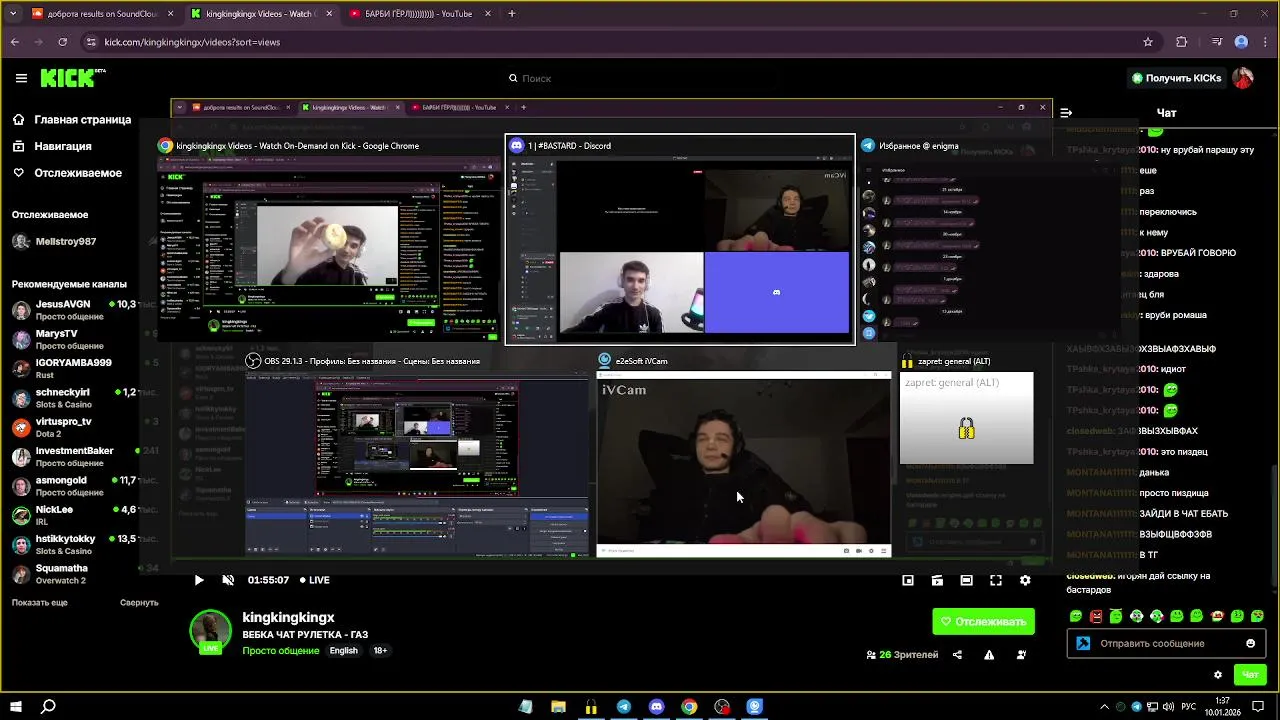Open the emoji picker in message box
Viewport: 1280px width, 720px height.
[1250, 643]
